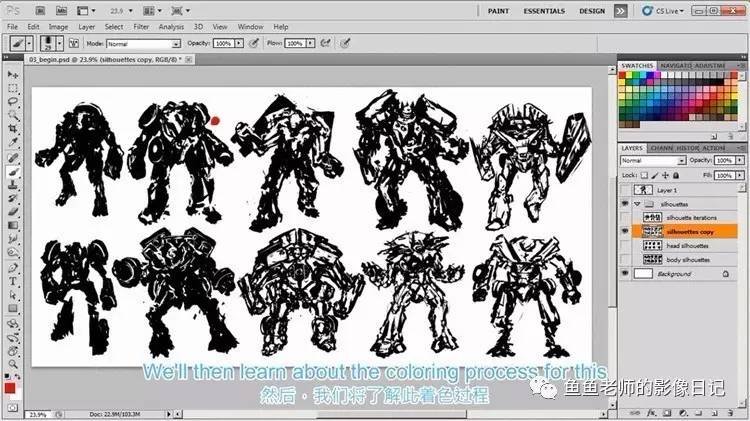Open the brush panel toggle icon

[74, 44]
